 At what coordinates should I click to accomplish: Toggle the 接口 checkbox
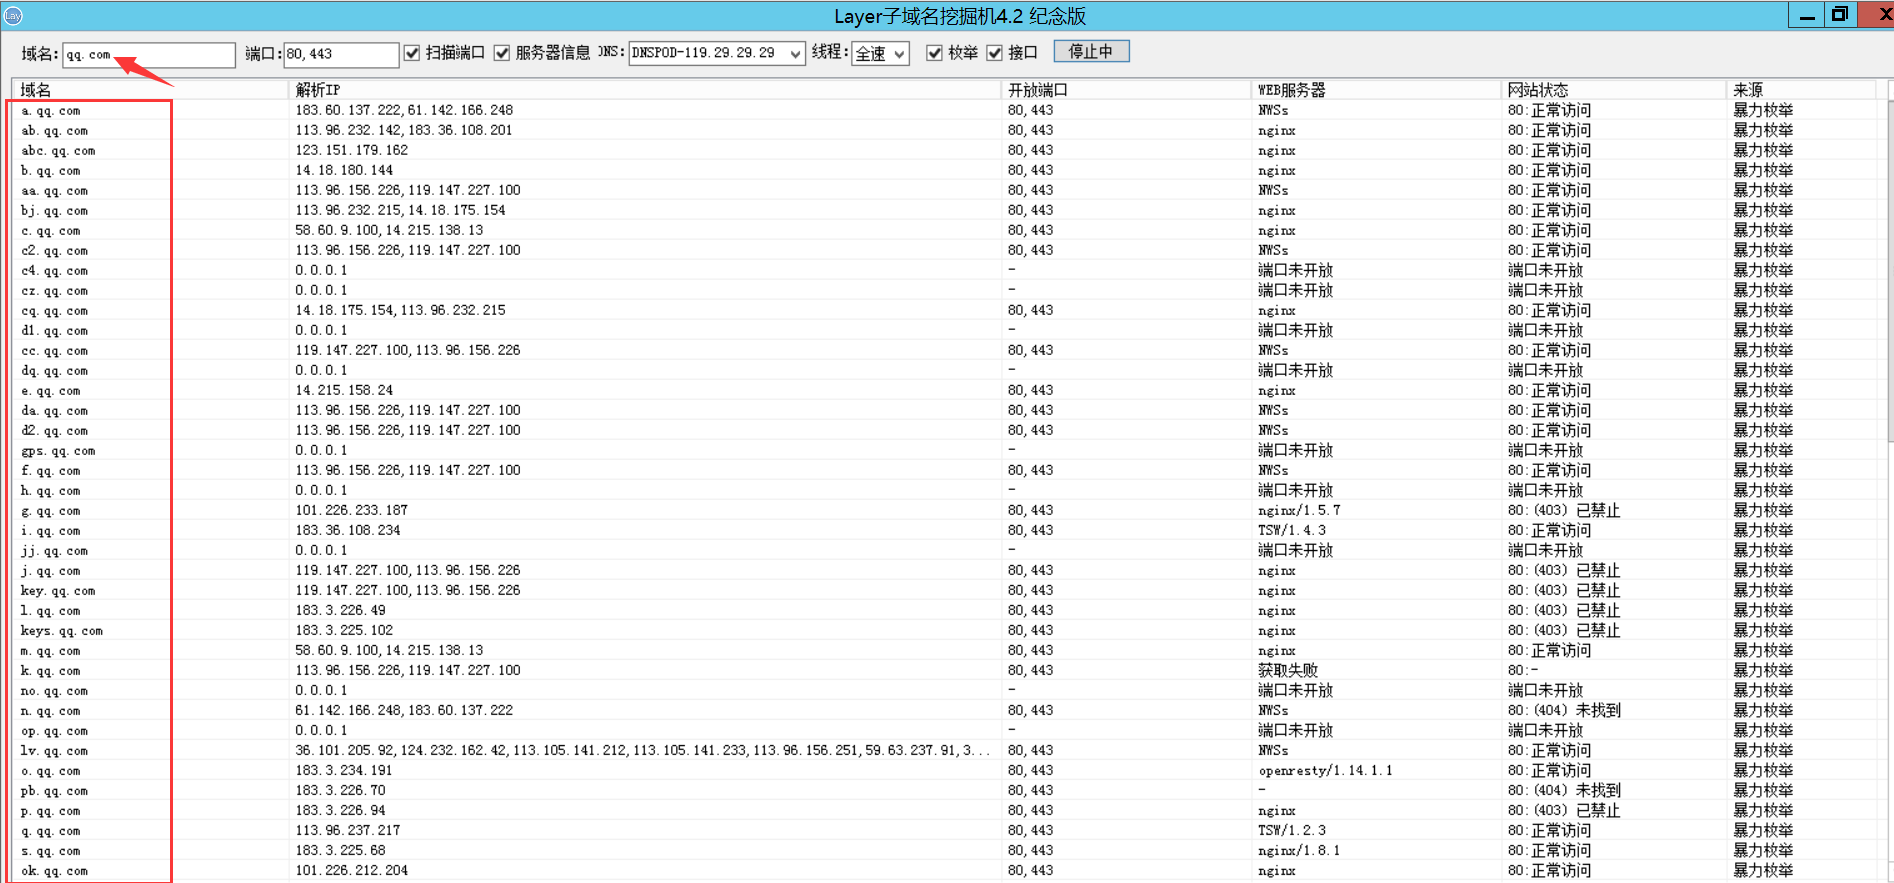(x=994, y=53)
